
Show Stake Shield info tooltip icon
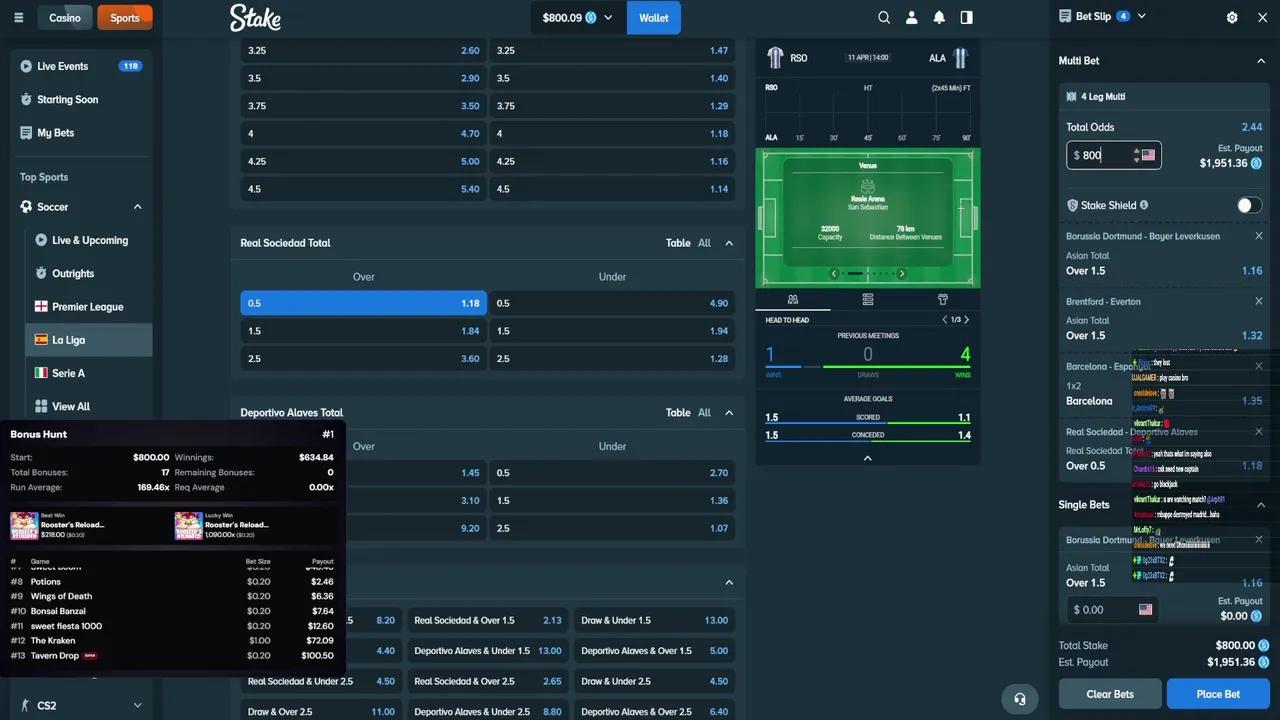coord(1144,205)
